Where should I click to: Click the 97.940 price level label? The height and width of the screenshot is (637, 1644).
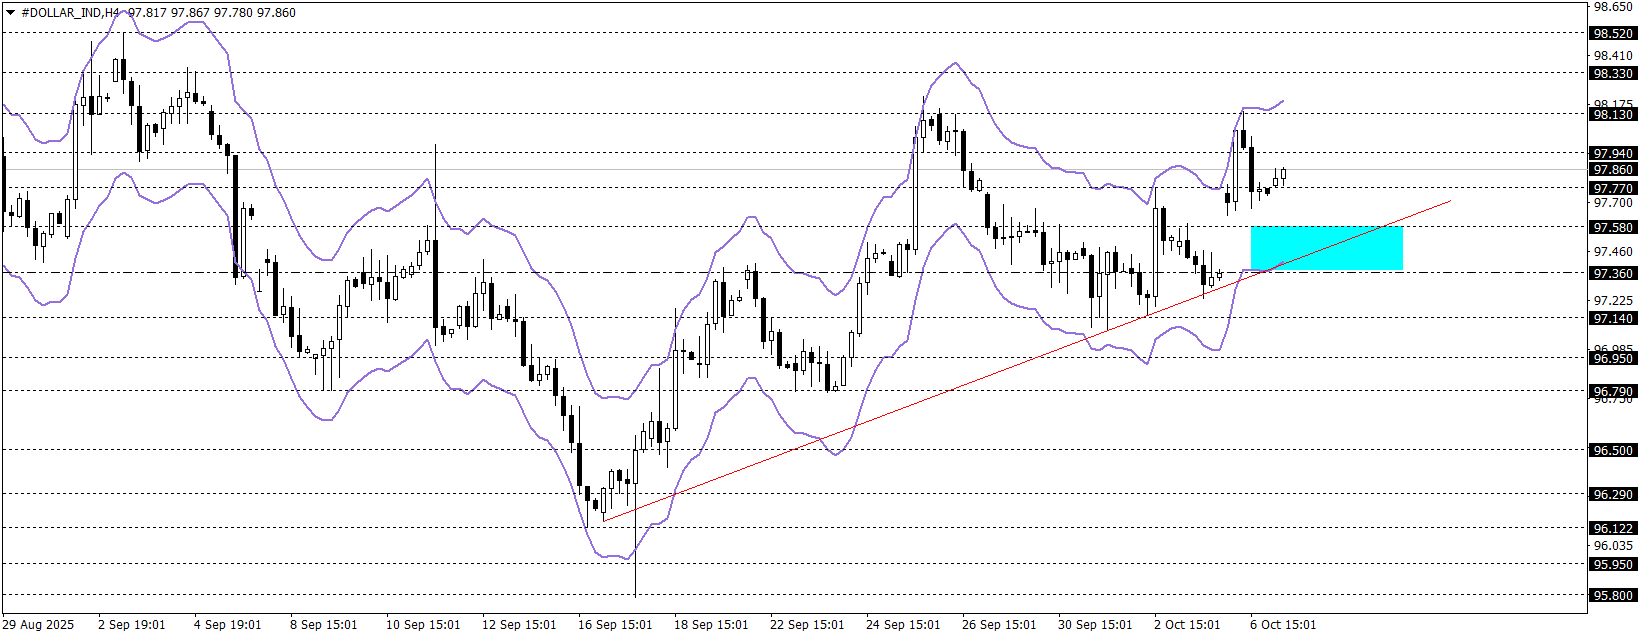click(1613, 153)
